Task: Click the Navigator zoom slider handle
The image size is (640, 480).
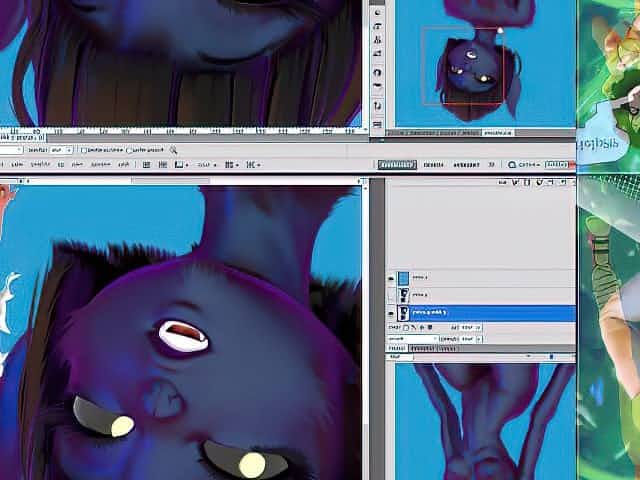Action: (551, 357)
